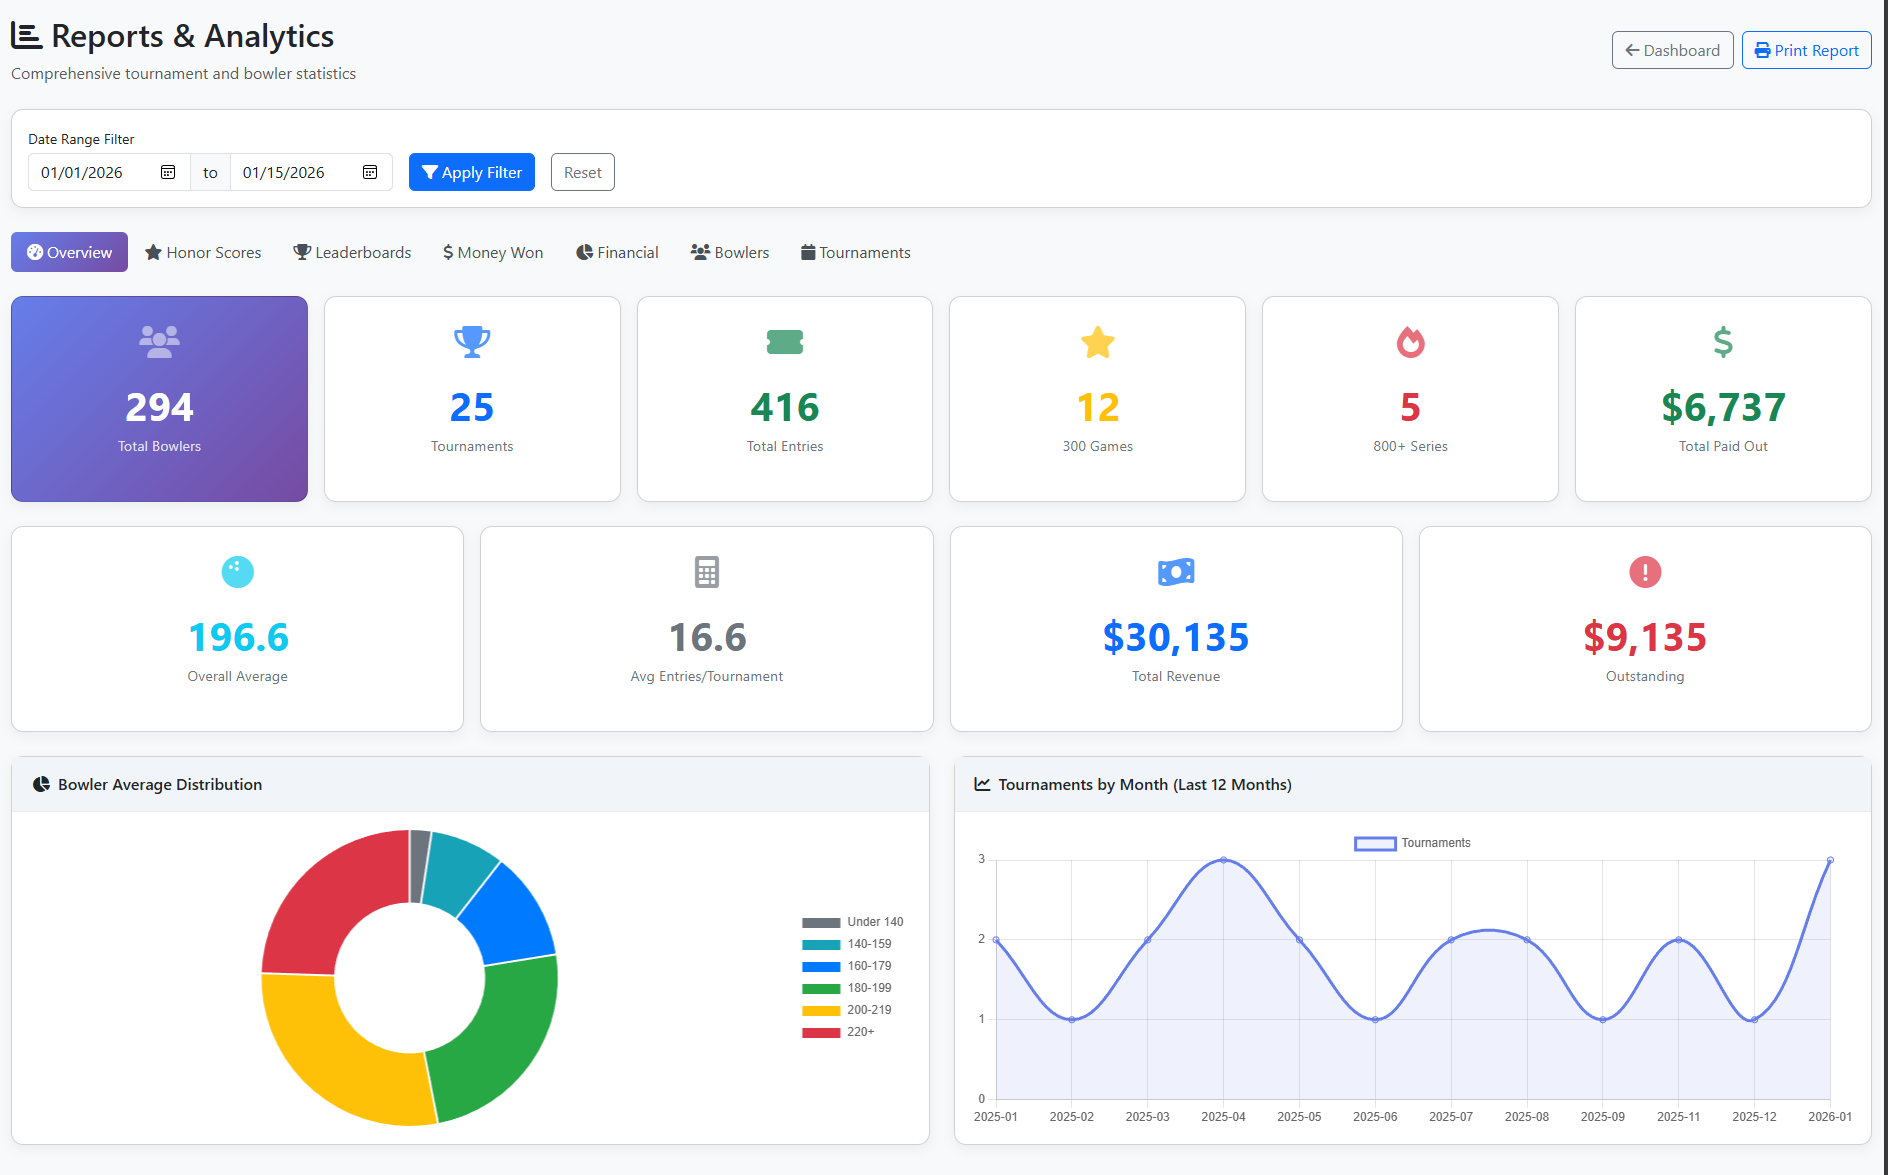Expand the Money Won section
Viewport: 1888px width, 1175px height.
(x=491, y=252)
